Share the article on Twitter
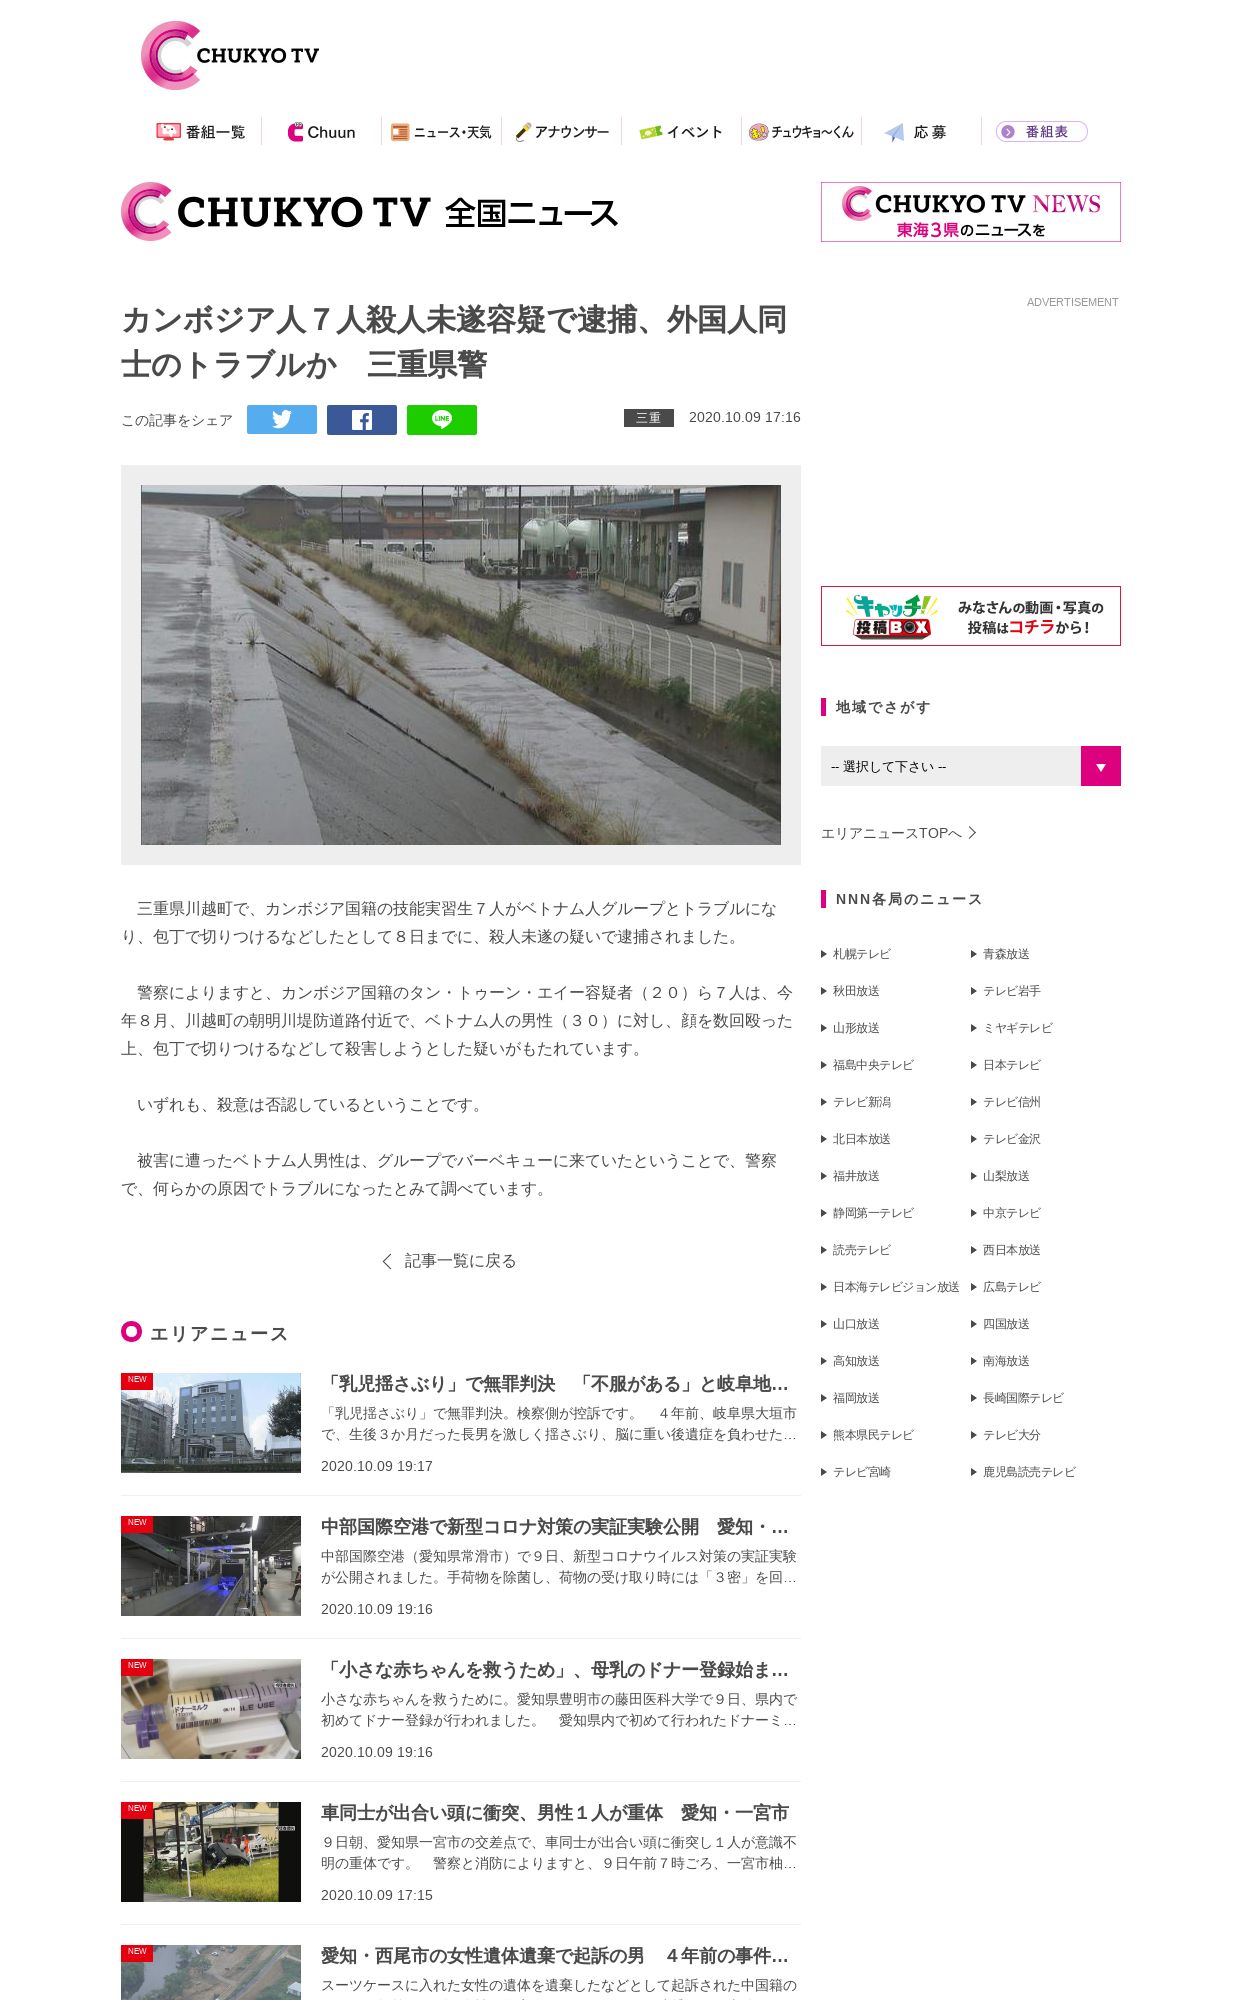The width and height of the screenshot is (1242, 2000). click(x=282, y=420)
